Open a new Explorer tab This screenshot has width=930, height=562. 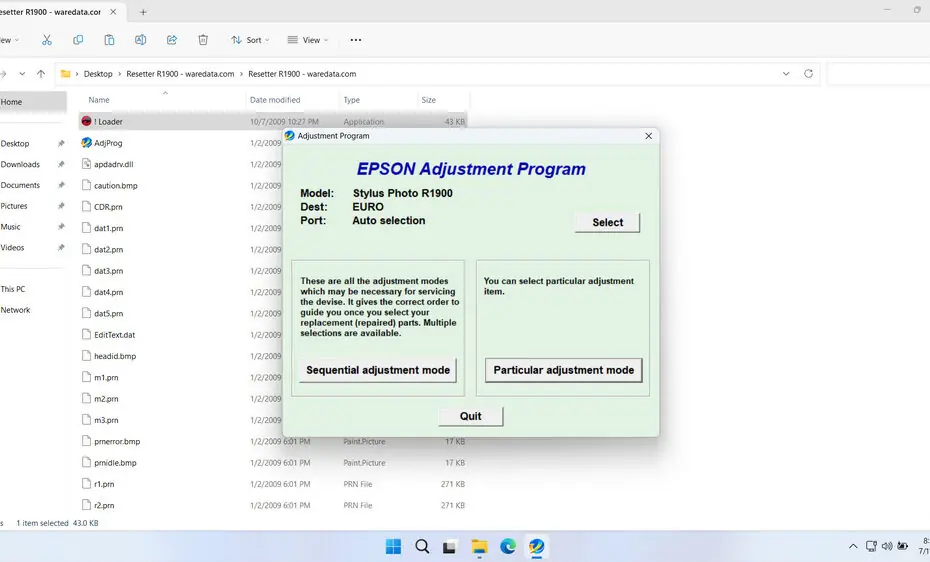coord(143,12)
